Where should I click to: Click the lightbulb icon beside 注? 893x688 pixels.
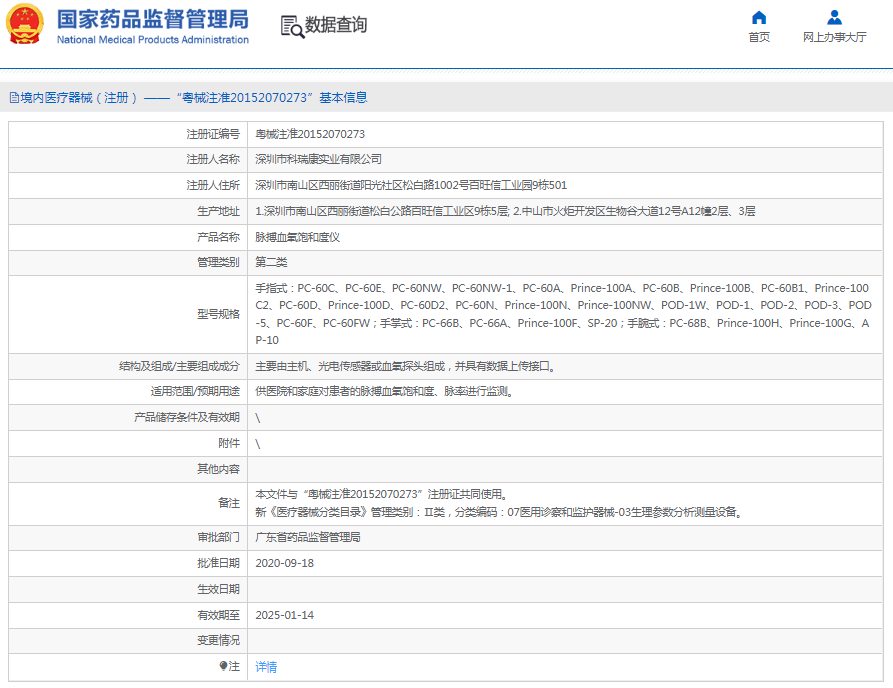tap(223, 666)
